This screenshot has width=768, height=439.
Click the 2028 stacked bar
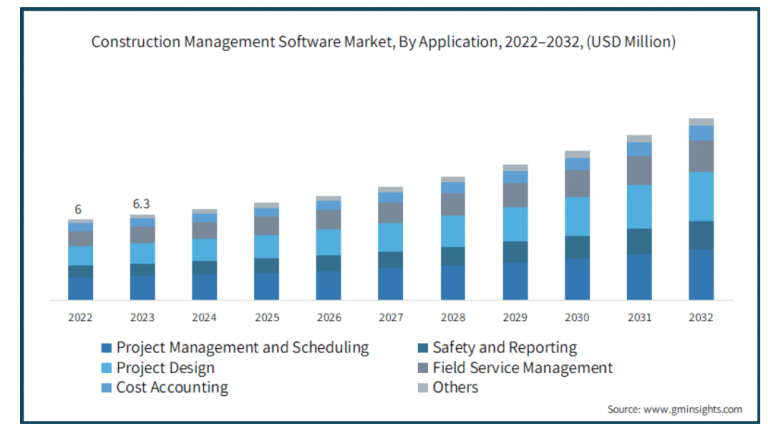(x=453, y=239)
